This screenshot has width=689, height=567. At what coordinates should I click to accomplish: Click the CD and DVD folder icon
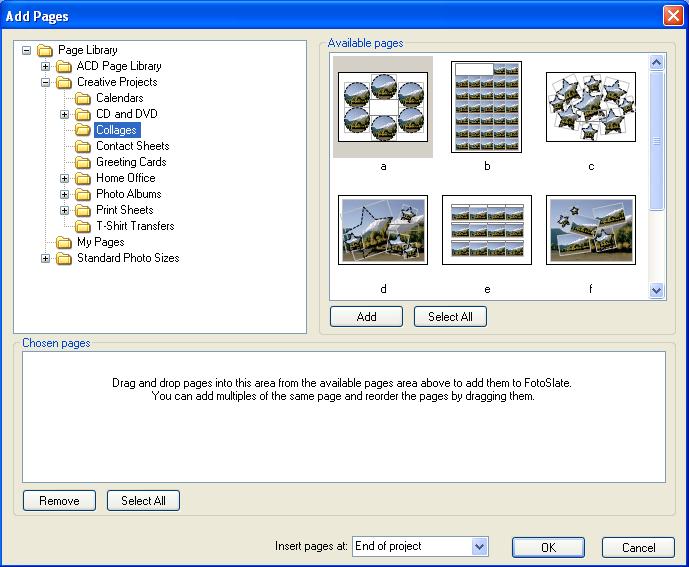coord(83,114)
